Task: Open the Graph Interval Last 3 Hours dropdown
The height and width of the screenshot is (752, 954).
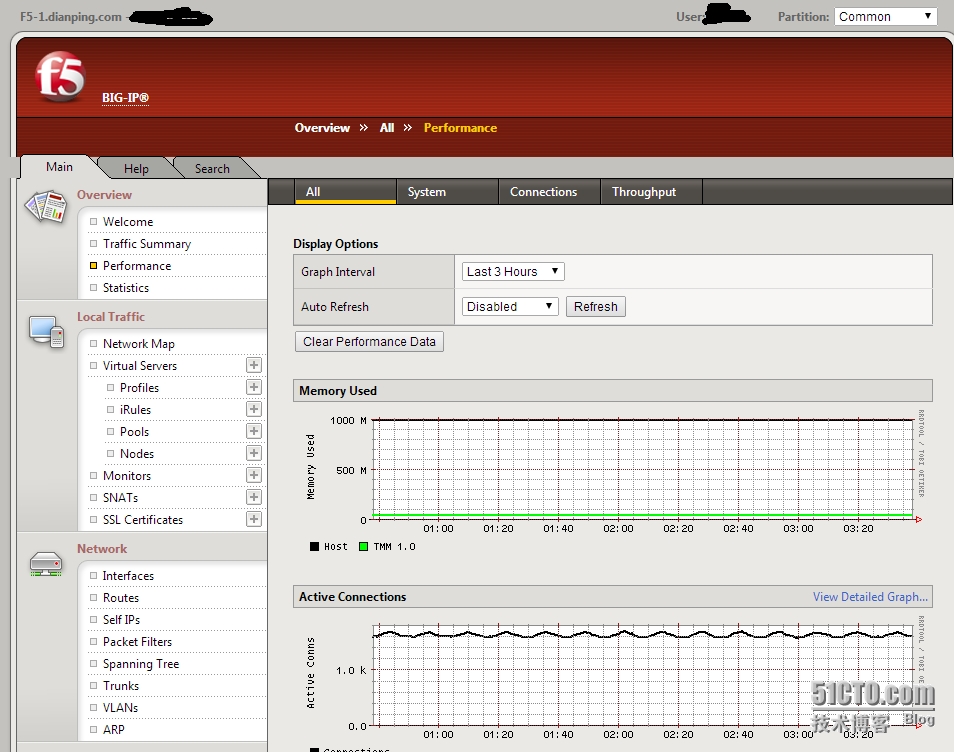Action: (513, 271)
